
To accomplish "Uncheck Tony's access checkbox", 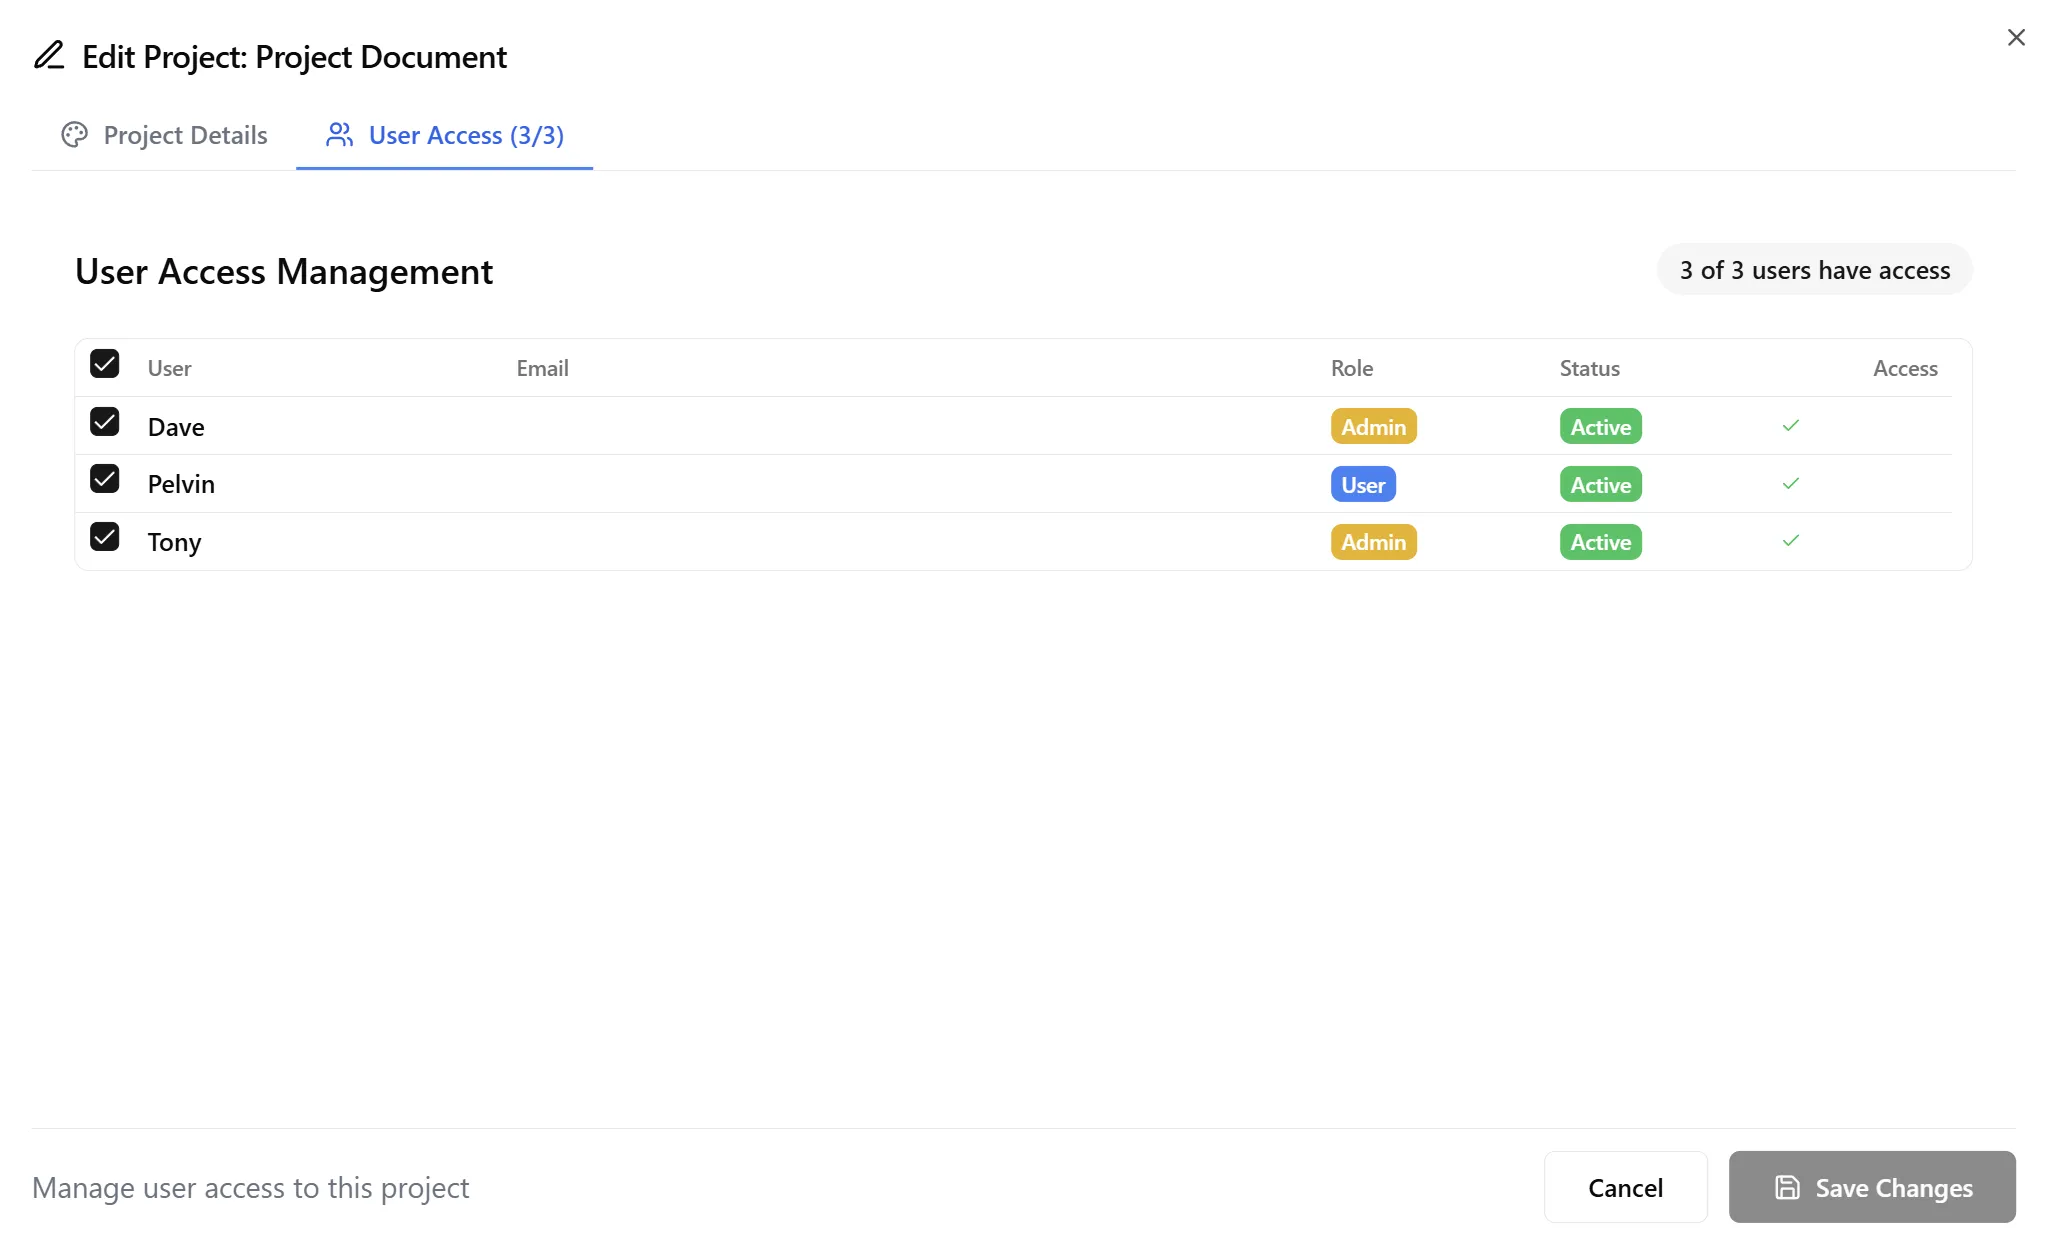I will pyautogui.click(x=105, y=538).
